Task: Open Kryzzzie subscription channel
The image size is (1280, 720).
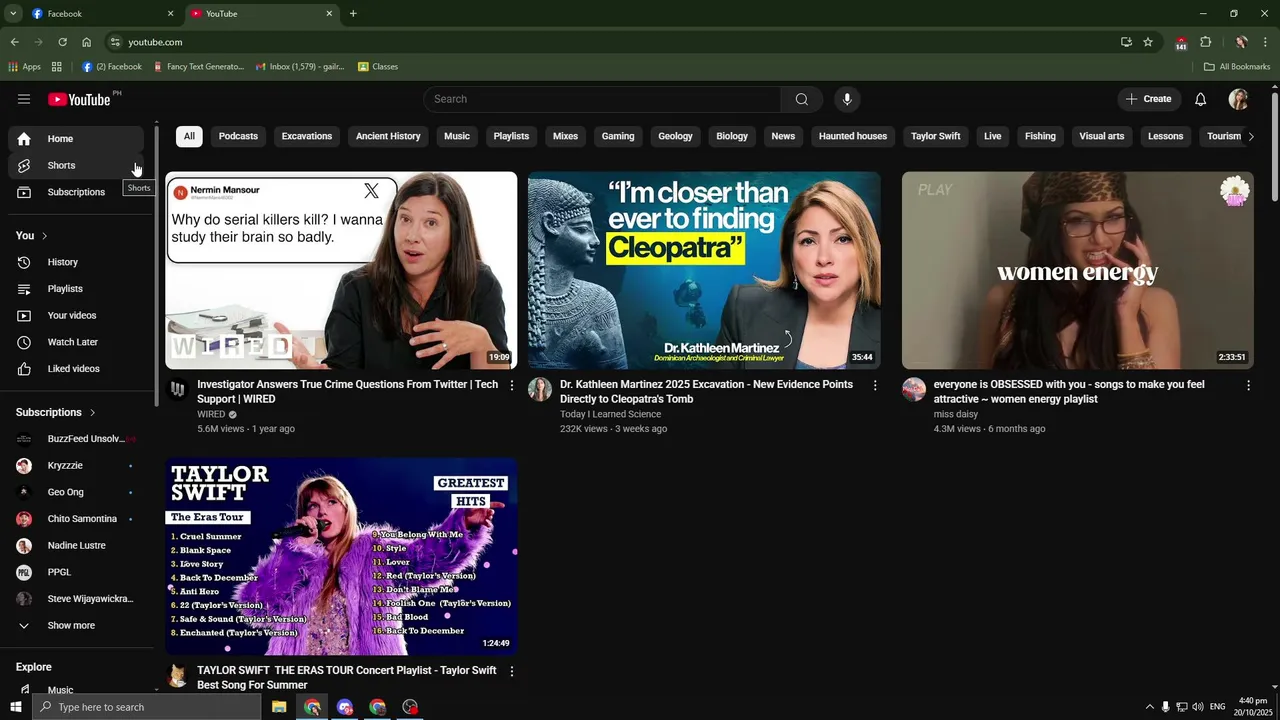Action: click(x=76, y=466)
